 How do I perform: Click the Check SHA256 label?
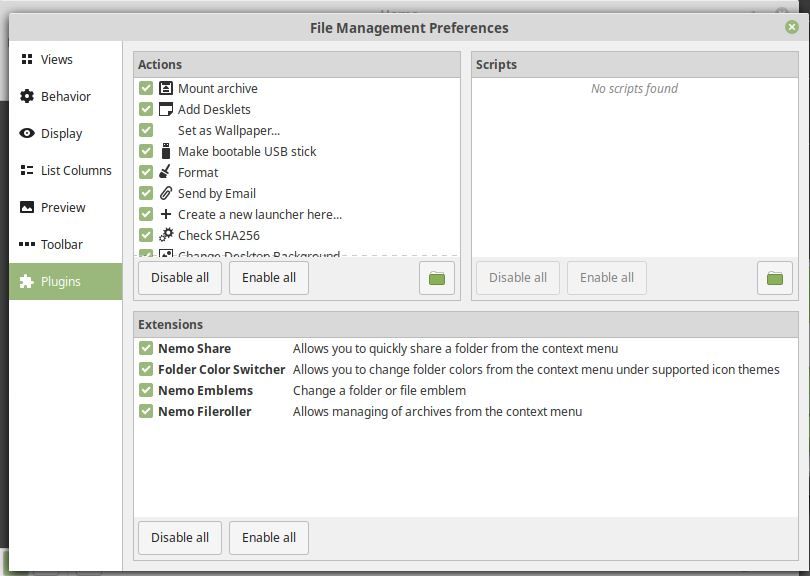pos(219,235)
